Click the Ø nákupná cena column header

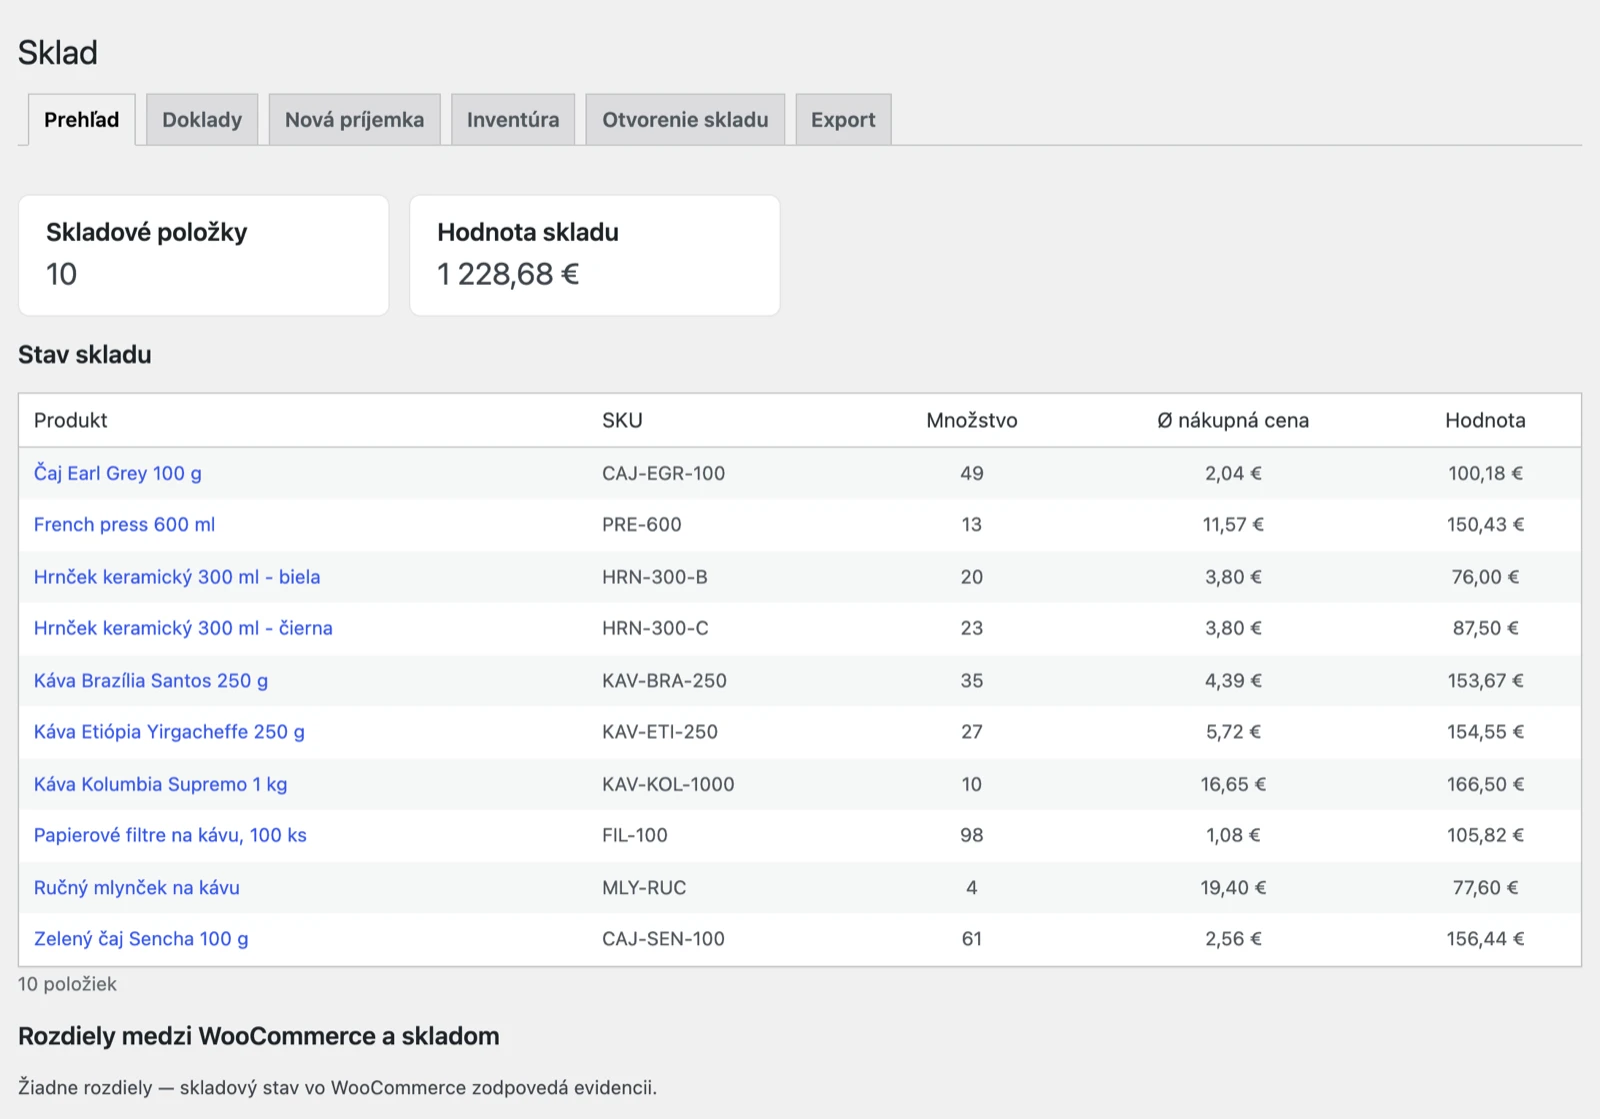[x=1233, y=420]
